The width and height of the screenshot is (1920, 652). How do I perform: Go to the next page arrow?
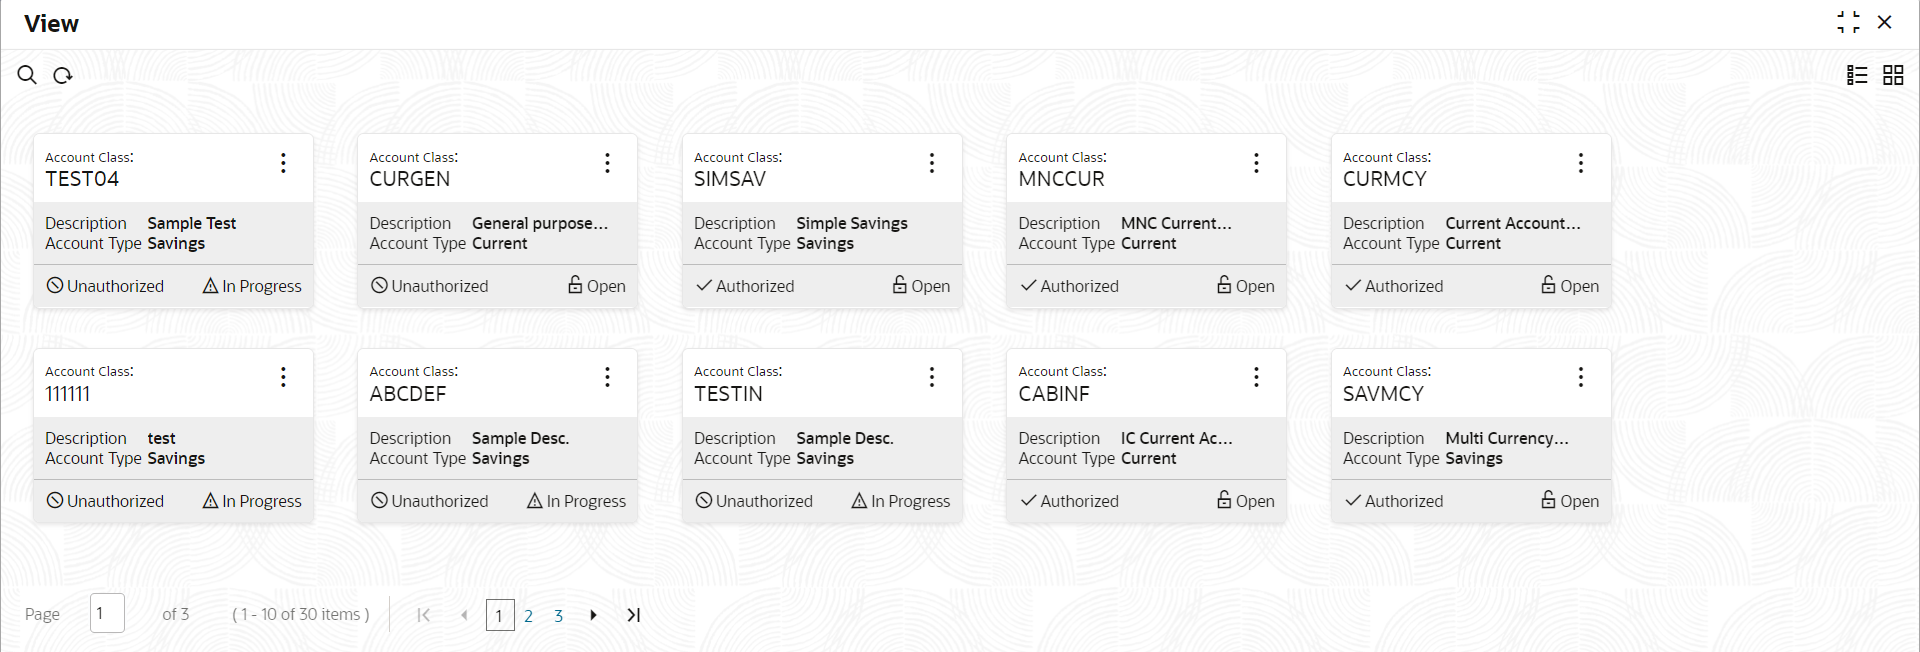pos(594,615)
